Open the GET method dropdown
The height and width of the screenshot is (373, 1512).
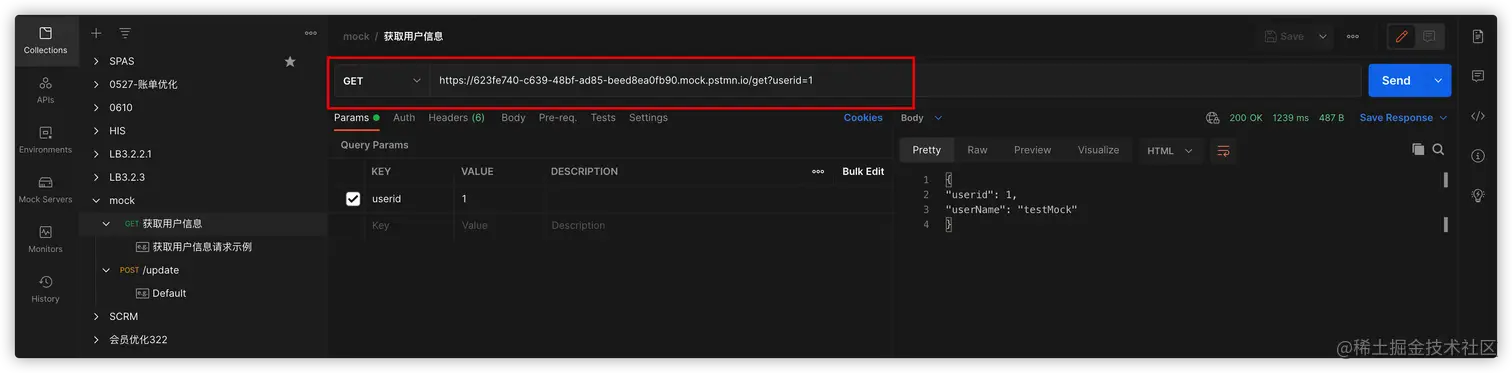[382, 80]
